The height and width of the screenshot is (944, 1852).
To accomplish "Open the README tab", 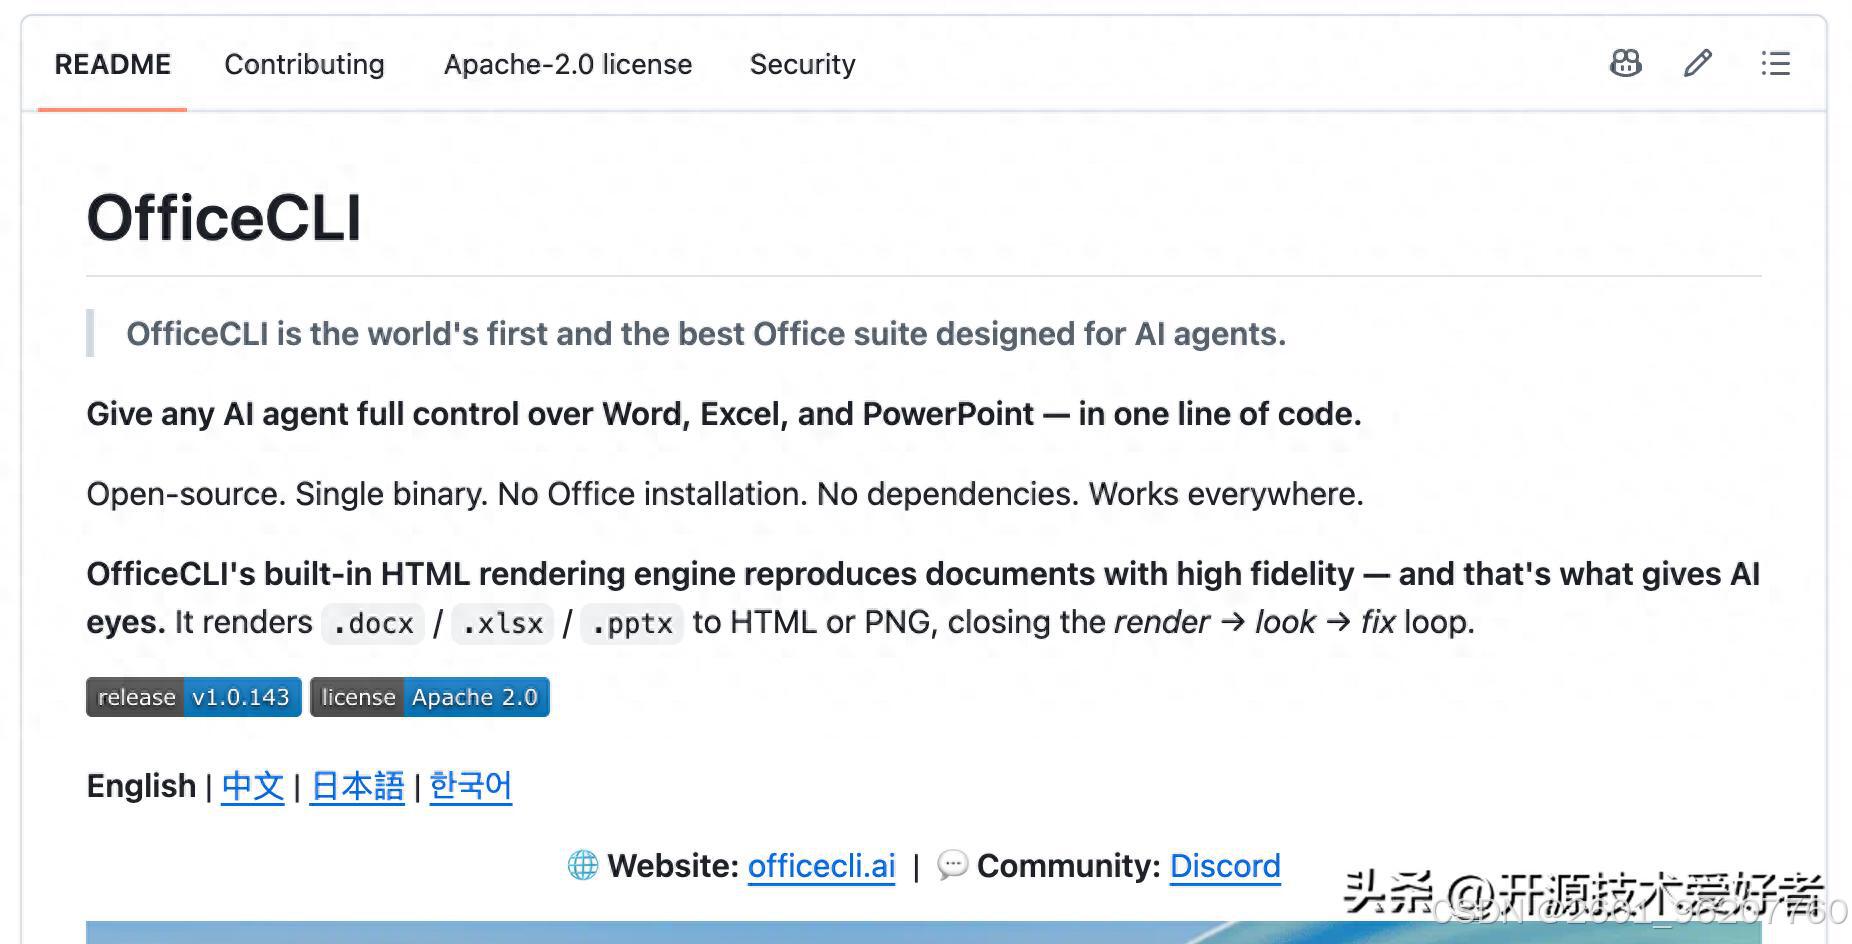I will (x=112, y=65).
